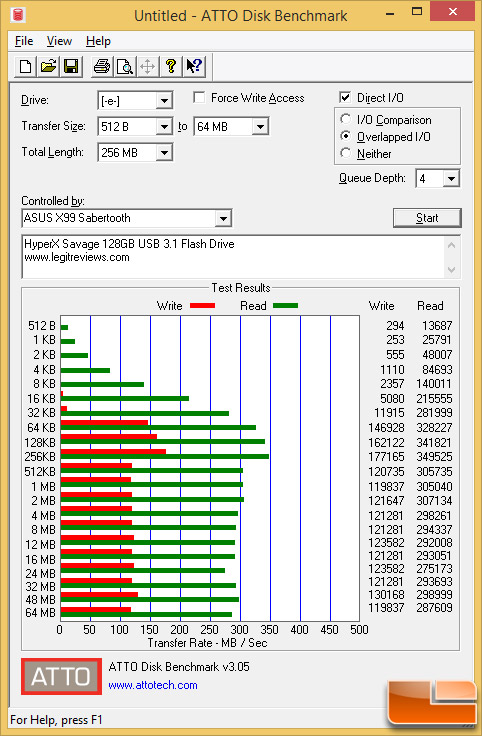Click the green Read legend swatch
482x736 pixels.
click(x=285, y=306)
